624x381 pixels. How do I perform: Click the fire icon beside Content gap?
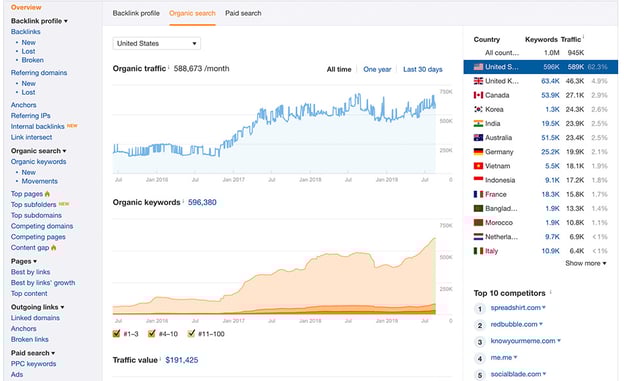pos(54,248)
